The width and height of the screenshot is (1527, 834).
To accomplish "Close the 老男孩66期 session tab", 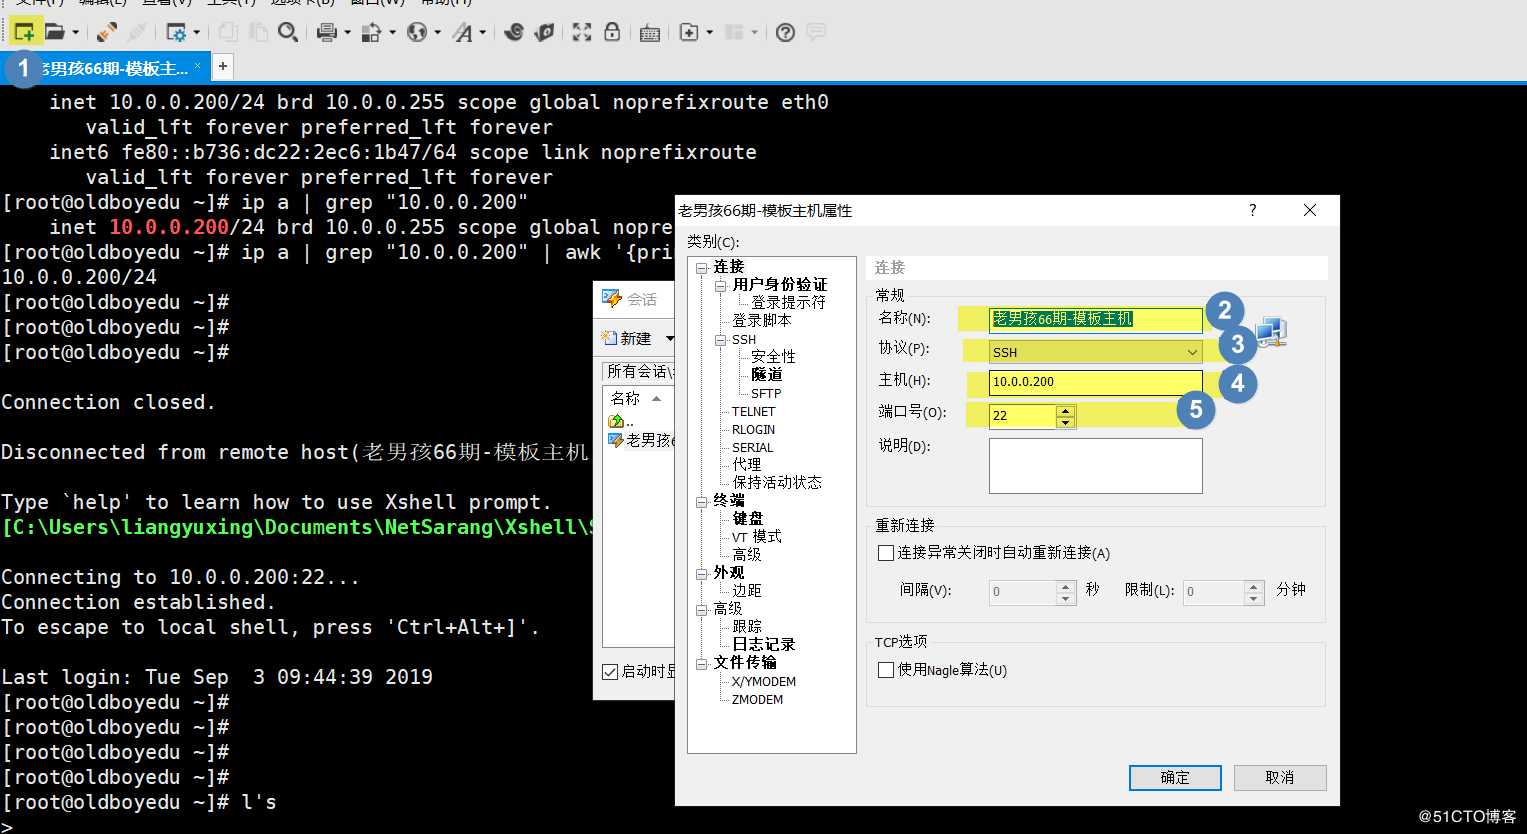I will pyautogui.click(x=198, y=66).
